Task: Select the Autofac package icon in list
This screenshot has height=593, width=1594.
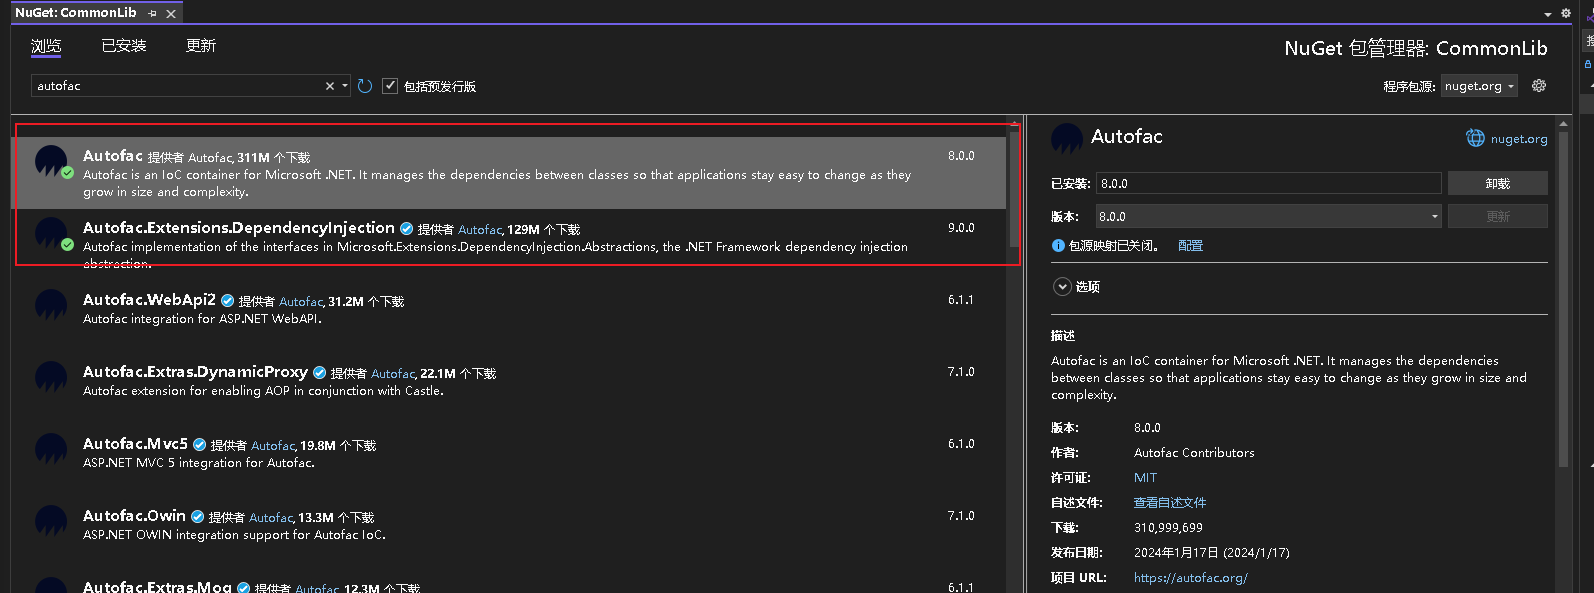Action: coord(51,161)
